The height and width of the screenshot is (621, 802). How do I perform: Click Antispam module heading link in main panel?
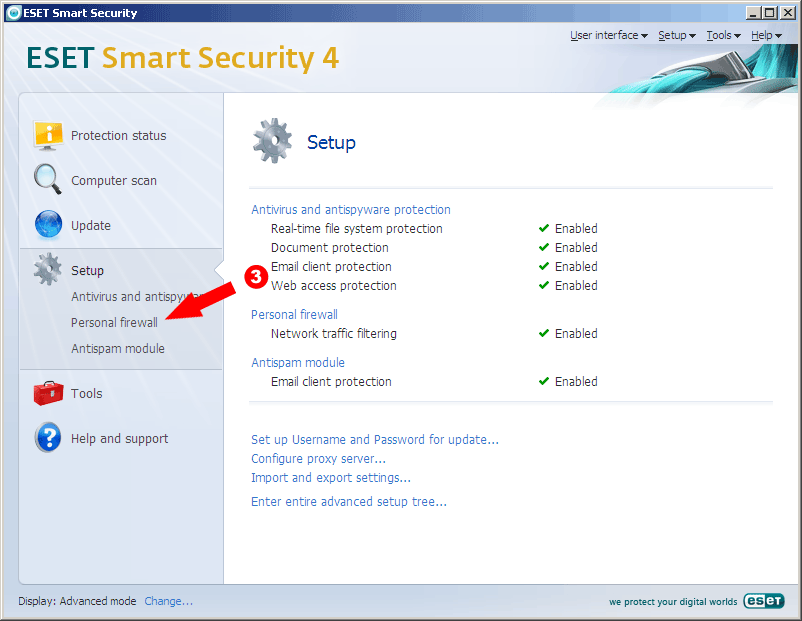pos(298,363)
